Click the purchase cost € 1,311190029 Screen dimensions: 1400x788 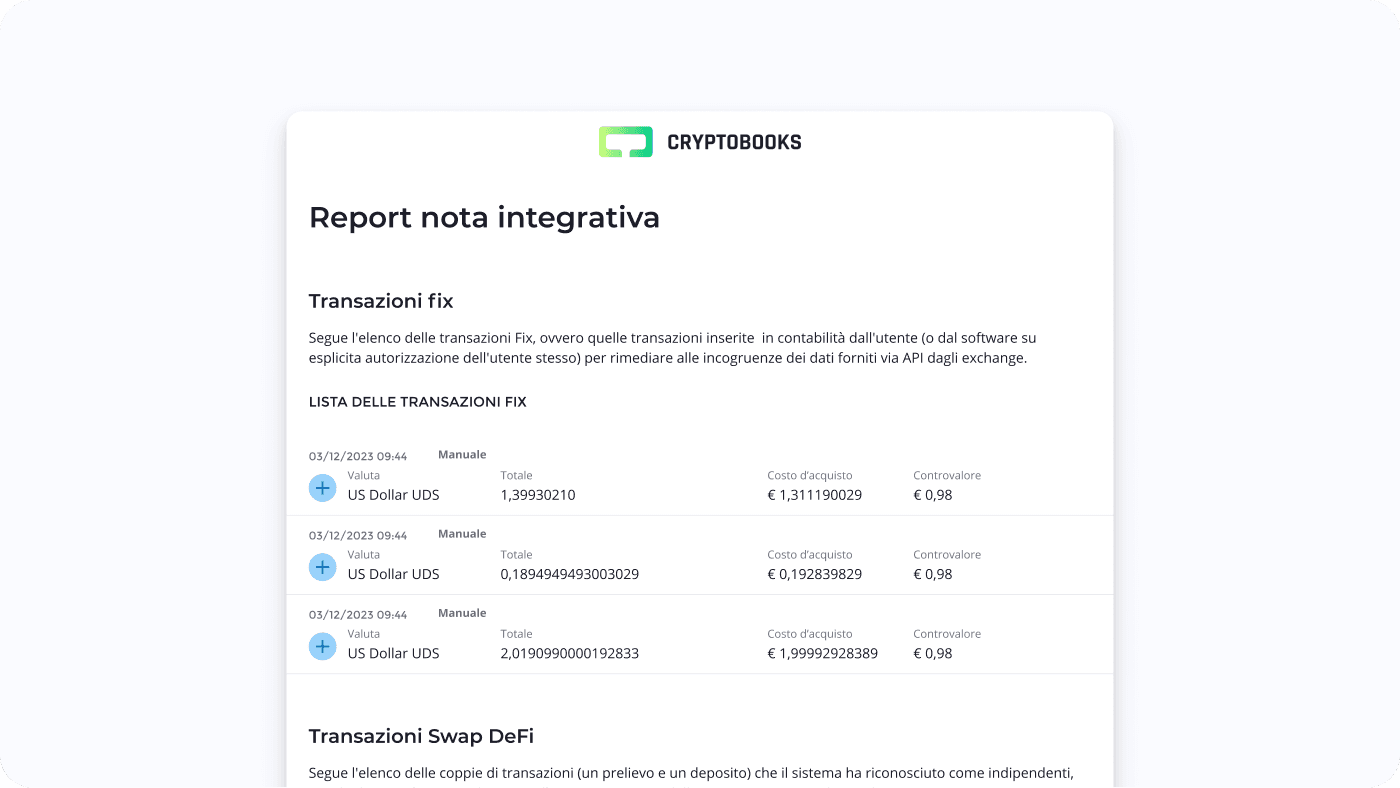[x=814, y=495]
